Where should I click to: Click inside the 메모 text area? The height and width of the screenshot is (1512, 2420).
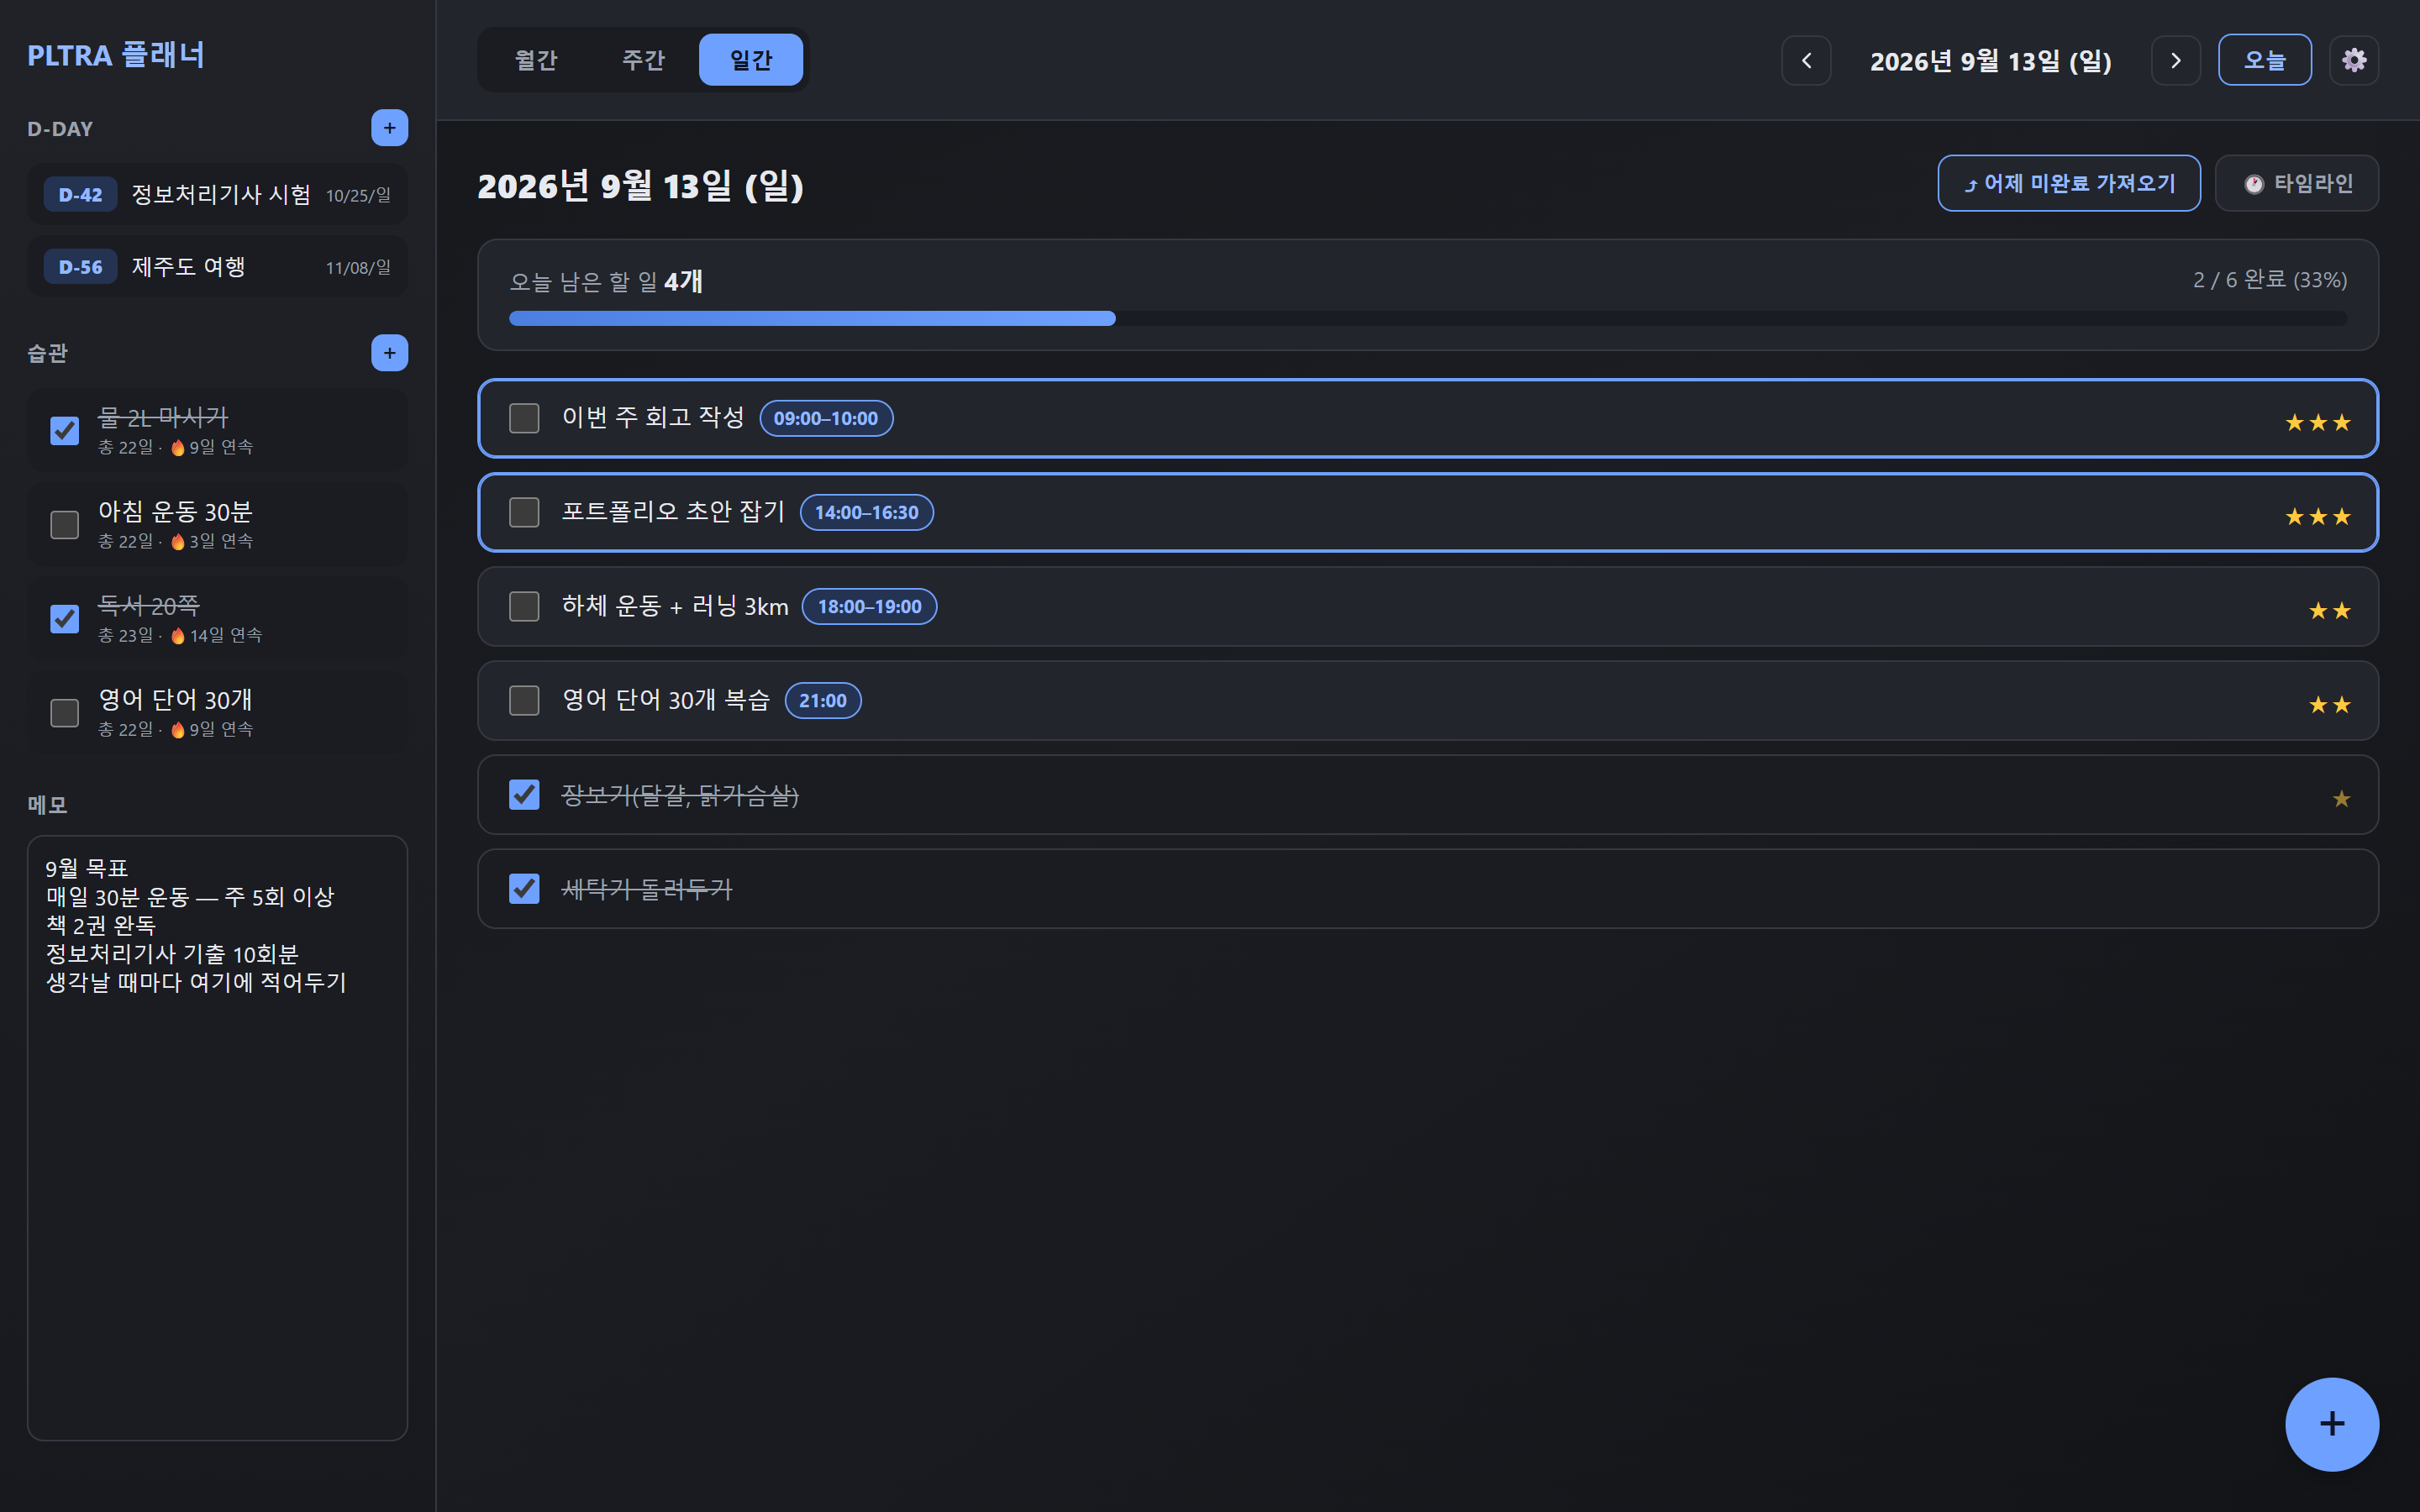[217, 1138]
